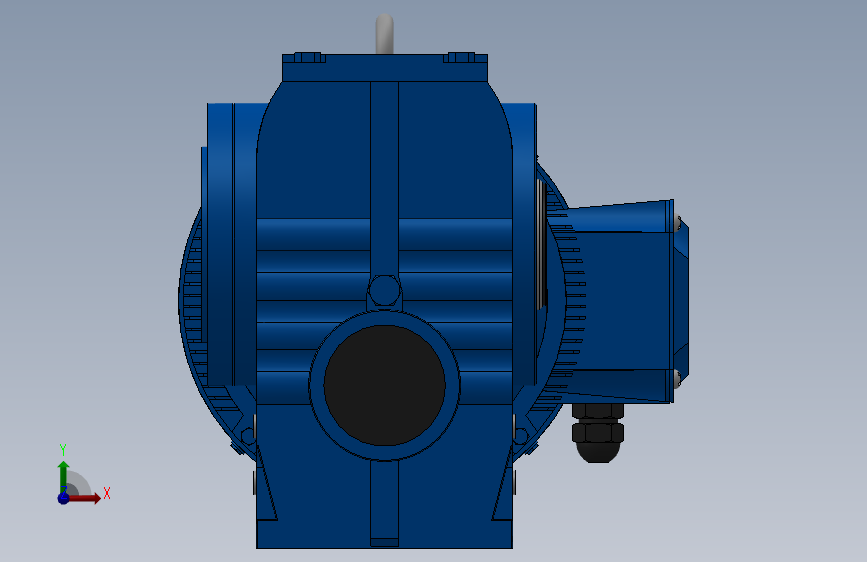Select the hexagonal plug above the shaft bore
The image size is (867, 562).
384,292
